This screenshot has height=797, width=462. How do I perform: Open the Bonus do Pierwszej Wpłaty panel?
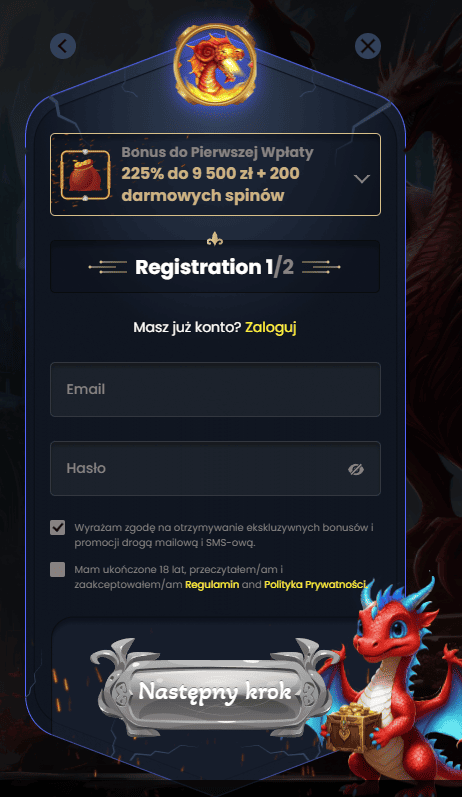coord(215,174)
